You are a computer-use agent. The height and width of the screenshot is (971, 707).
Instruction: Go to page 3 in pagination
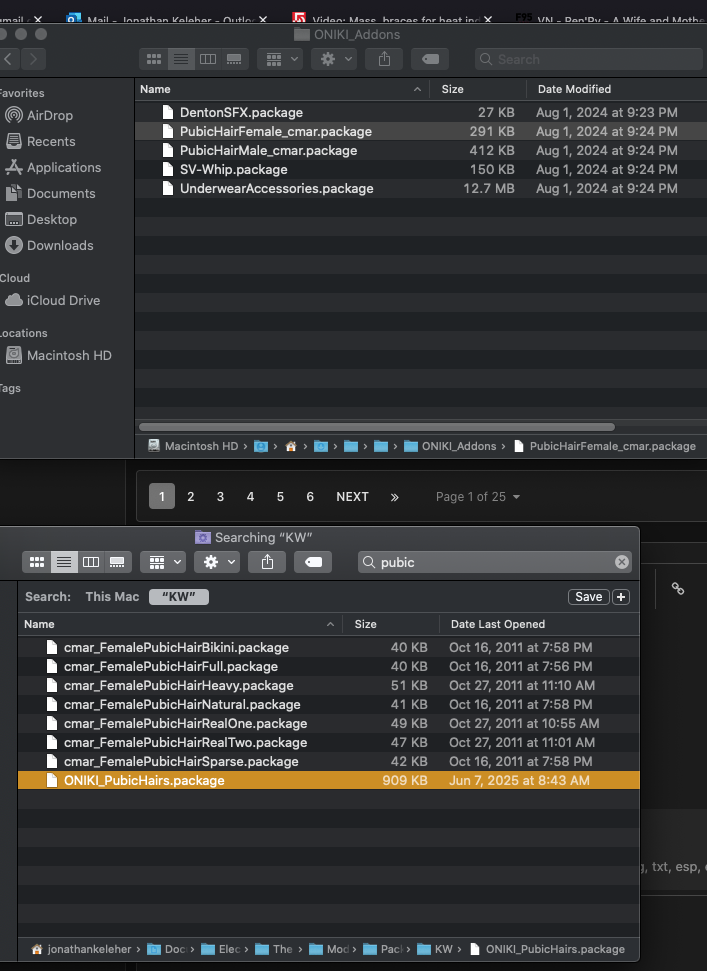coord(220,497)
